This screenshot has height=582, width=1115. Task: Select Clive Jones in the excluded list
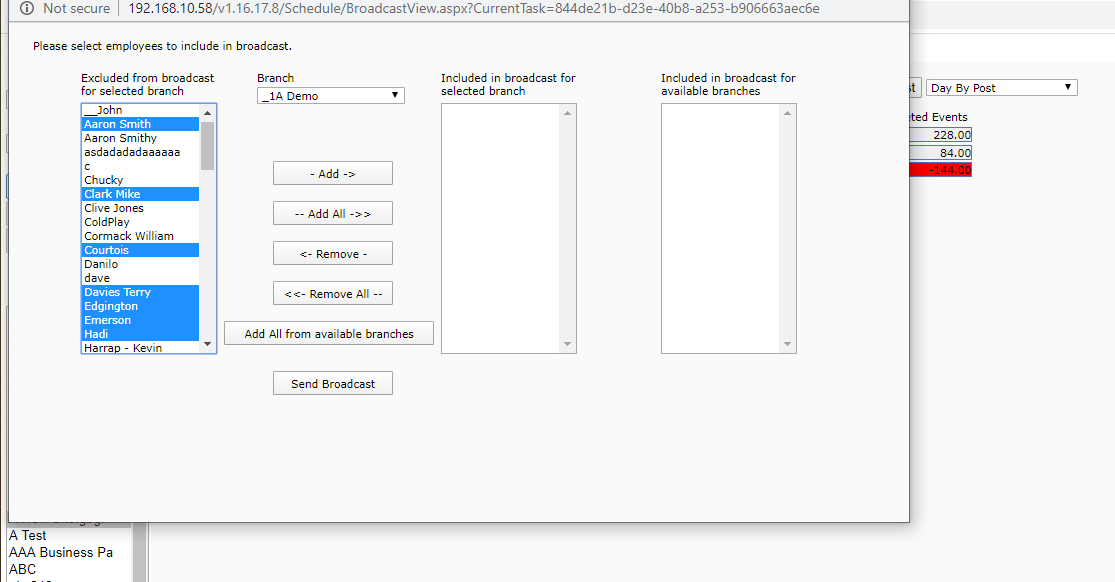114,208
